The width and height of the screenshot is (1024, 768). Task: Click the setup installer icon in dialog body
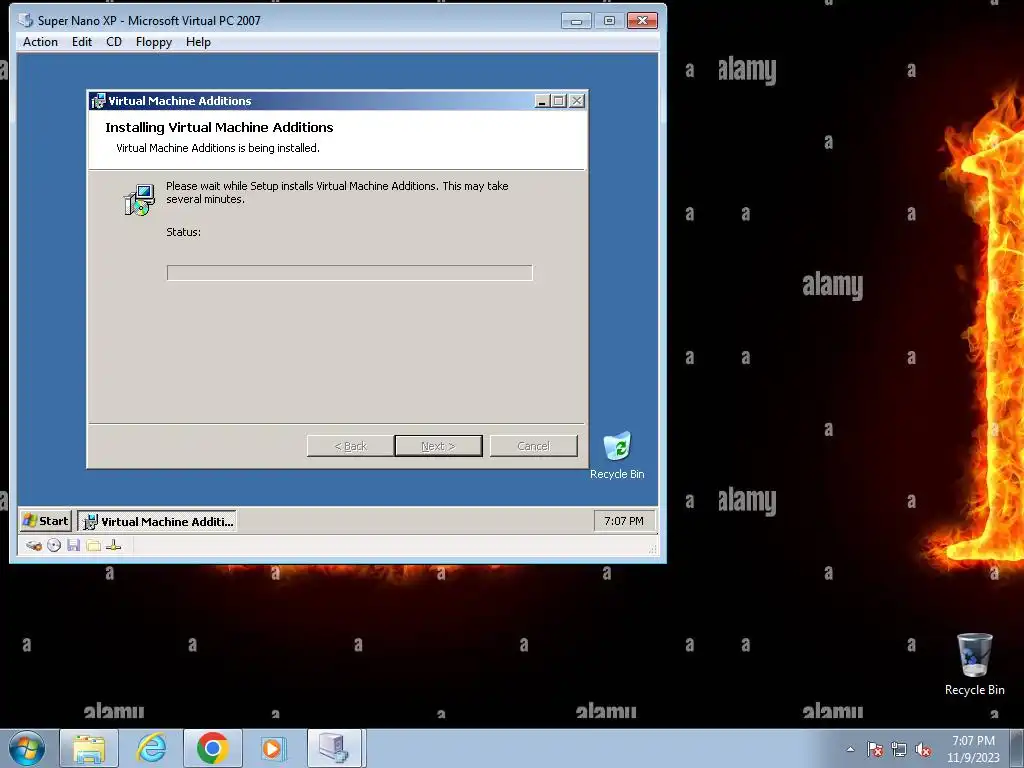[139, 199]
